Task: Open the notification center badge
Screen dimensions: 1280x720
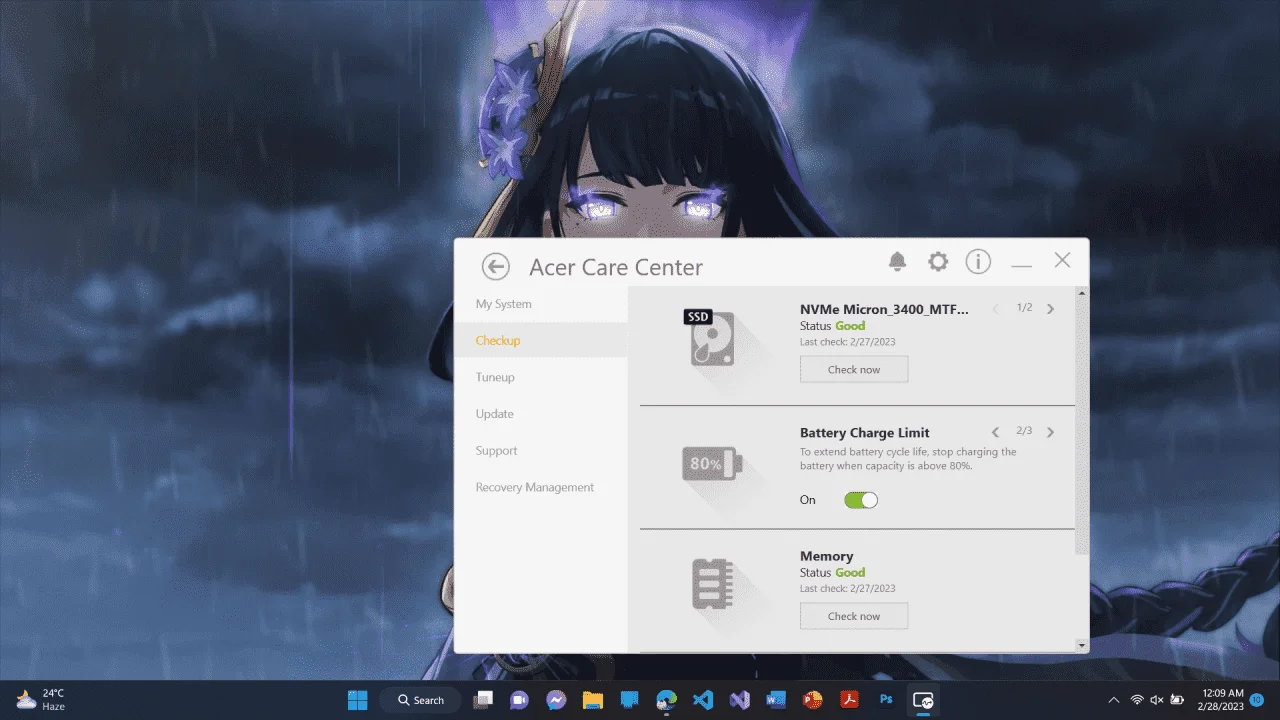Action: pyautogui.click(x=1257, y=699)
